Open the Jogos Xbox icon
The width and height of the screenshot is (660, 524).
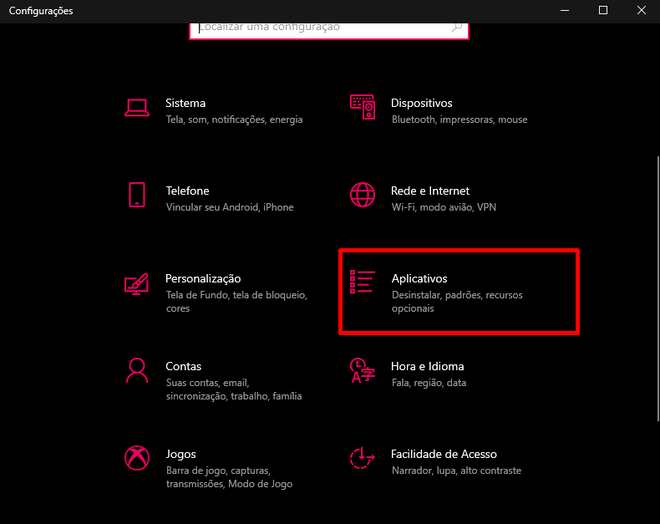137,458
